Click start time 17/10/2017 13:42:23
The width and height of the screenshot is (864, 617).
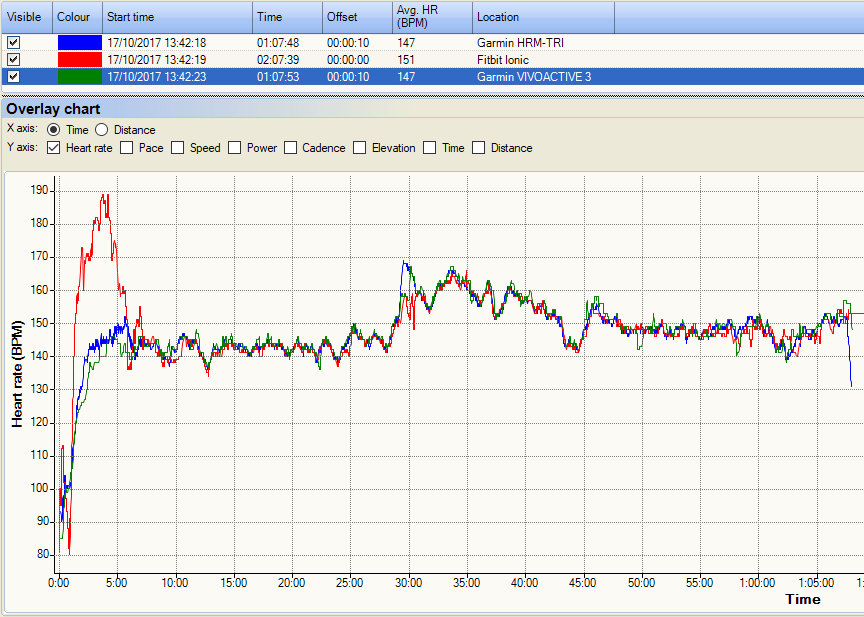point(156,77)
